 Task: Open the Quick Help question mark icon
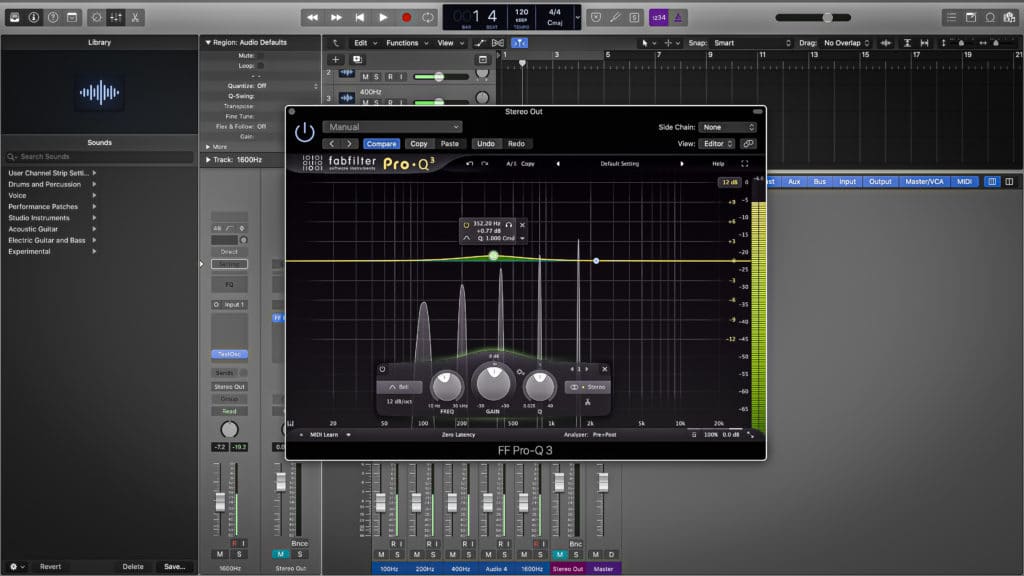[x=53, y=18]
